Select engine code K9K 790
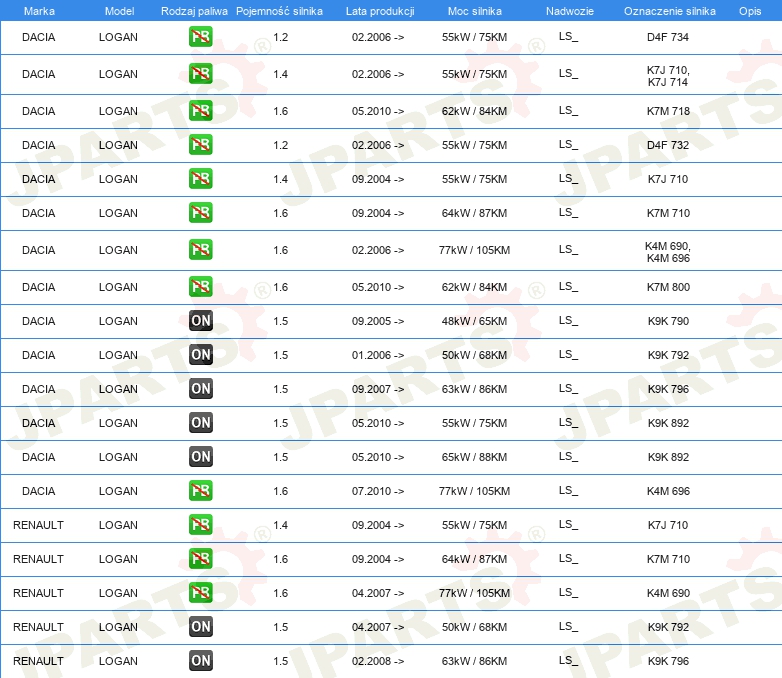 [668, 321]
